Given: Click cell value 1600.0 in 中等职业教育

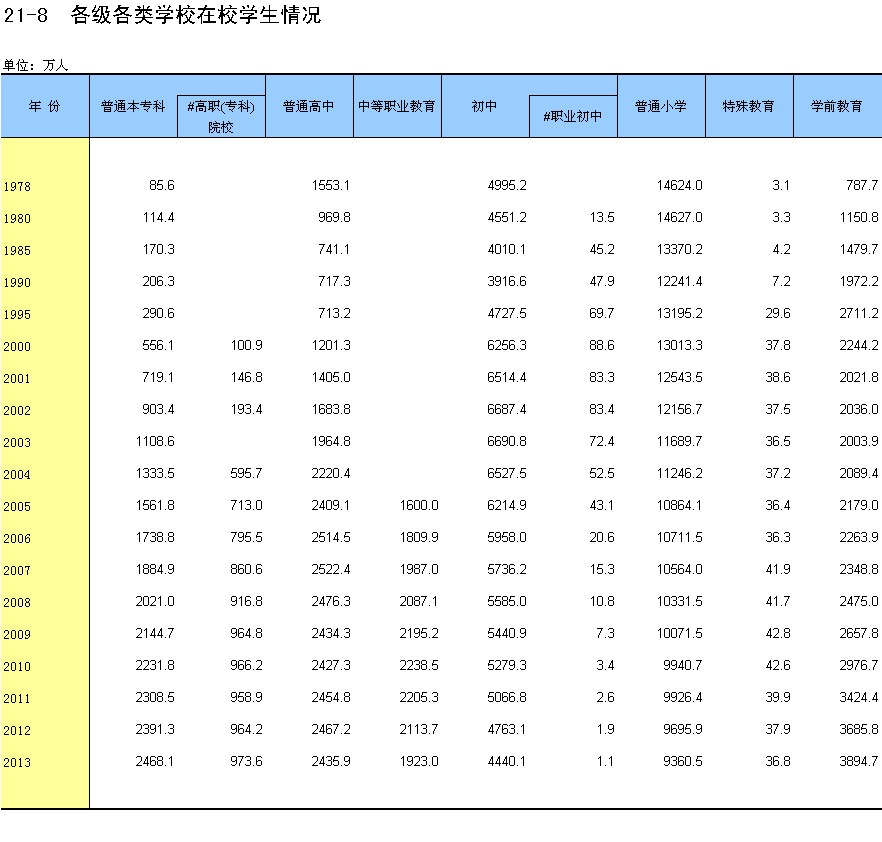Looking at the screenshot, I should pyautogui.click(x=419, y=505).
